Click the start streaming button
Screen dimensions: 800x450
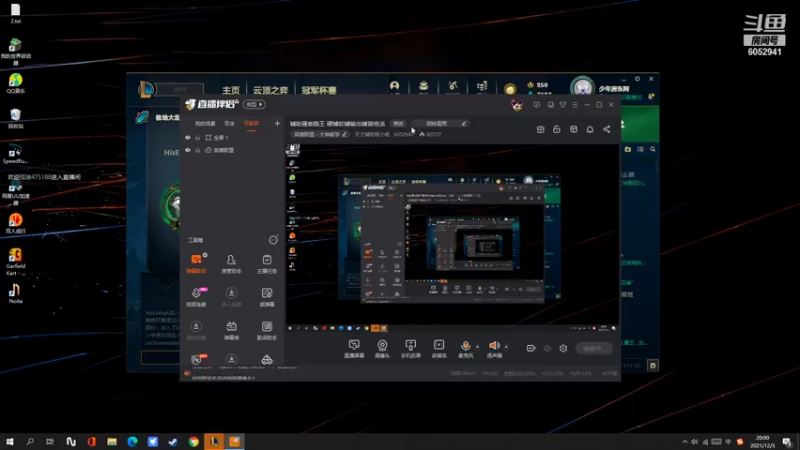[x=594, y=348]
